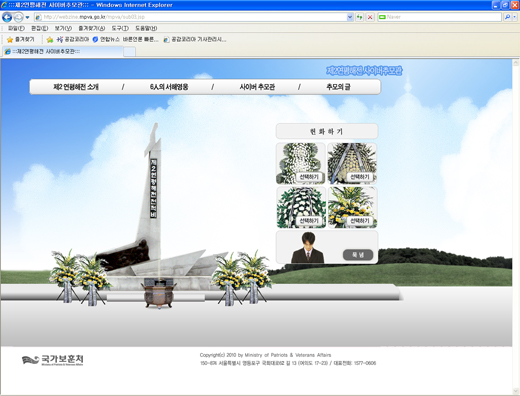This screenshot has width=520, height=396.
Task: Click the bowing man image
Action: tap(307, 248)
